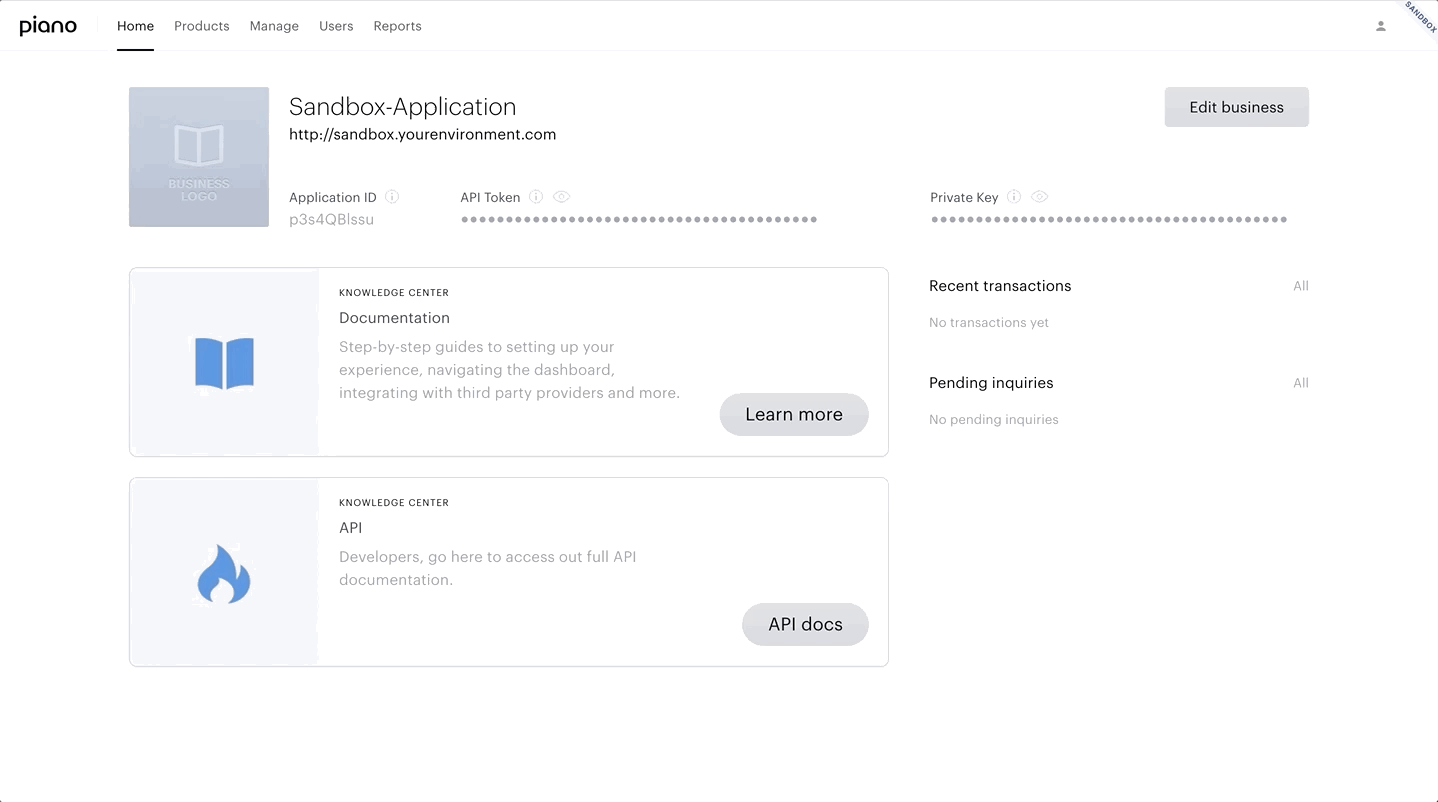1438x802 pixels.
Task: Click the Pending inquiries heading
Action: [x=991, y=383]
